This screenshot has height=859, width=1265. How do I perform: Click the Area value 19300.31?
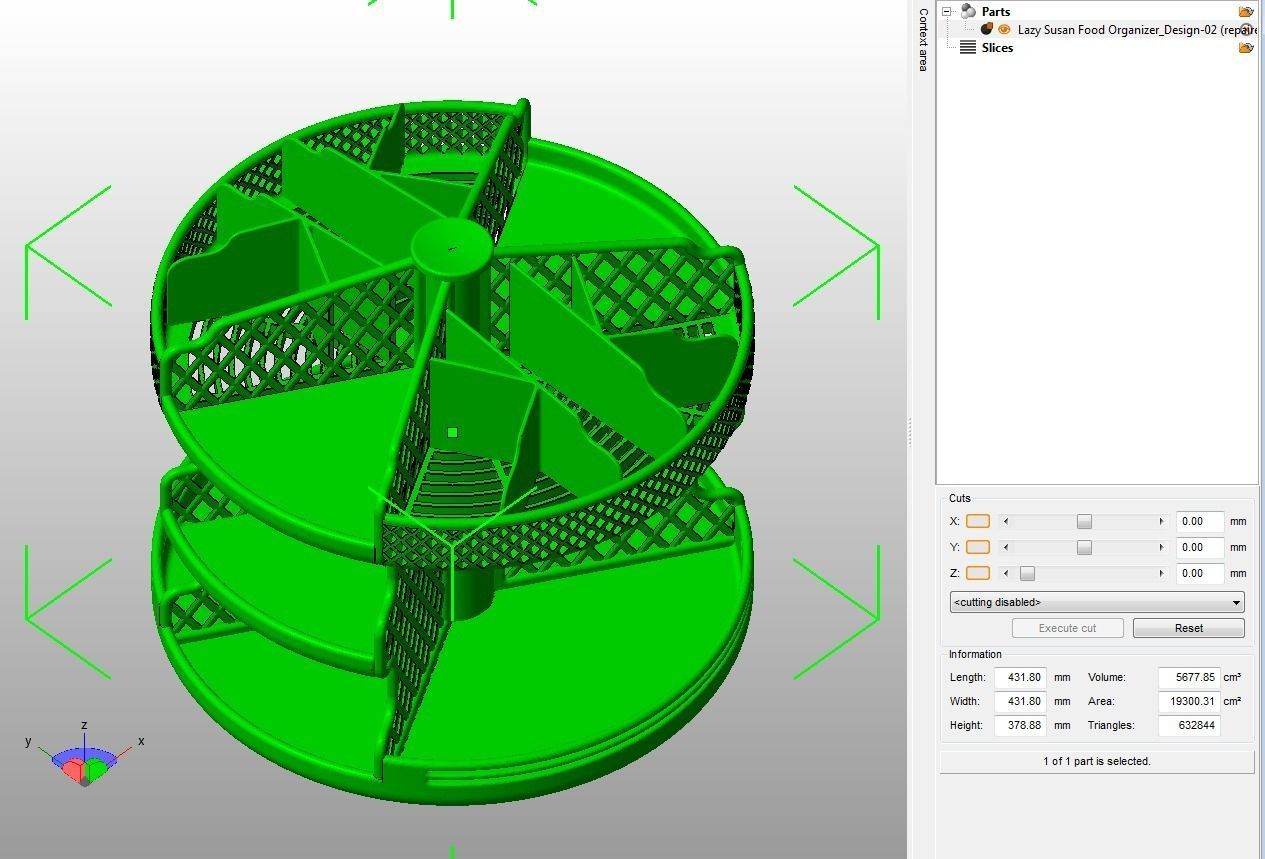[1189, 701]
